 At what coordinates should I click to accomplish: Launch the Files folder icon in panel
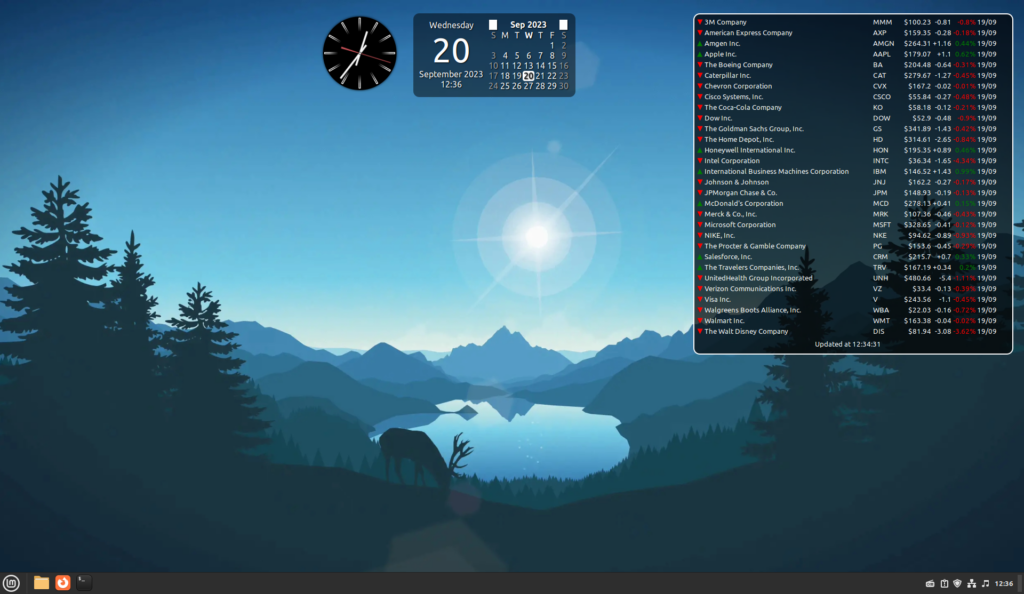point(41,583)
